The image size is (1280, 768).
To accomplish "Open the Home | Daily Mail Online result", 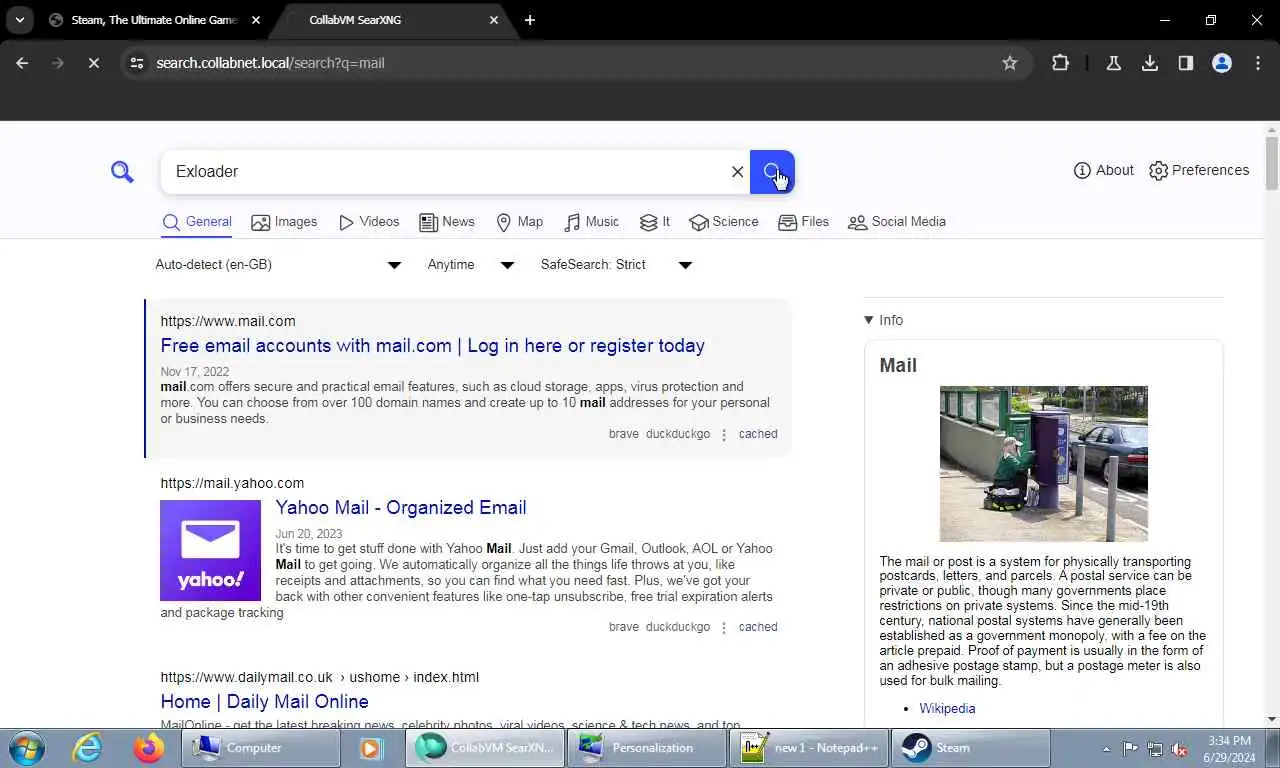I will 264,702.
